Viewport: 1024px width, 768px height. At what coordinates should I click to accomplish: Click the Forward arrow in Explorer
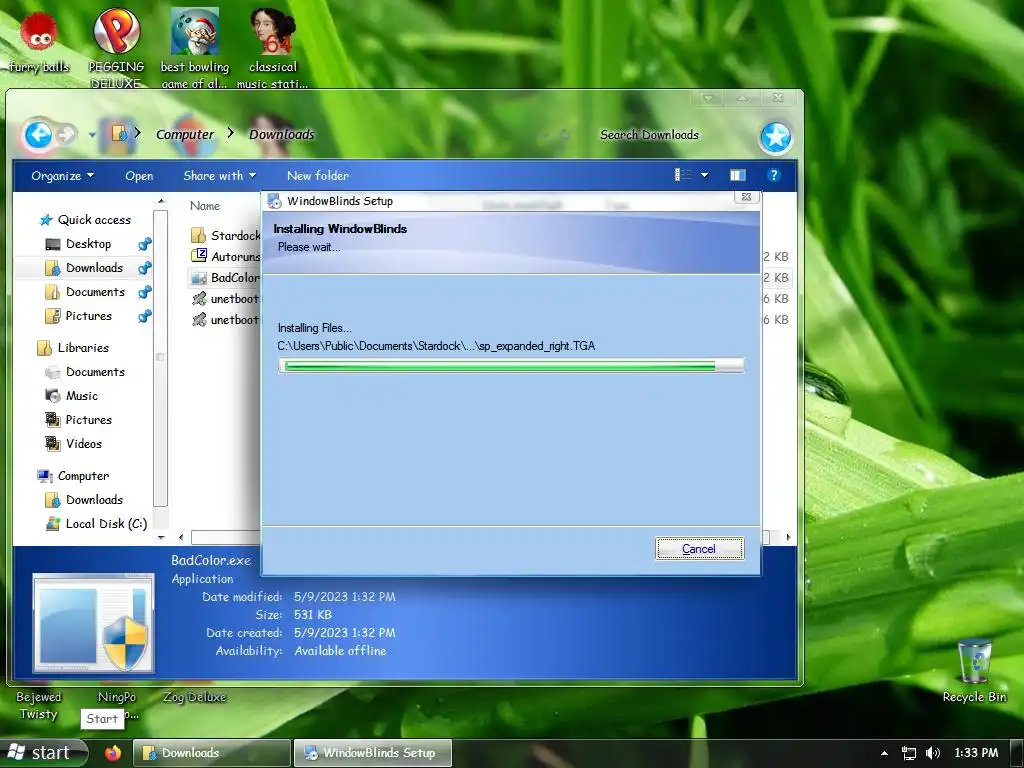click(x=65, y=135)
